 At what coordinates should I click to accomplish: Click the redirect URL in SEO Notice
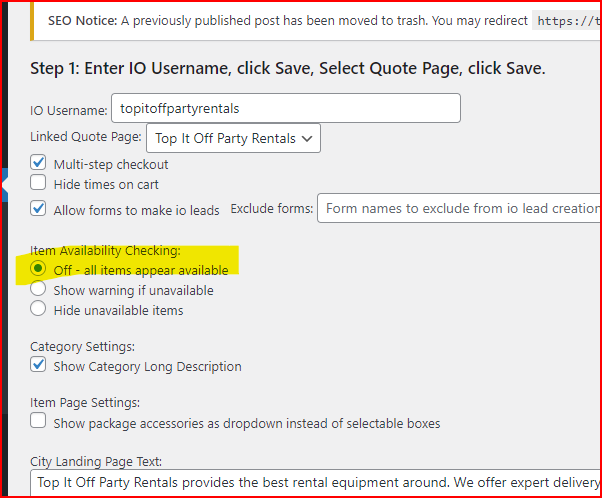[566, 21]
